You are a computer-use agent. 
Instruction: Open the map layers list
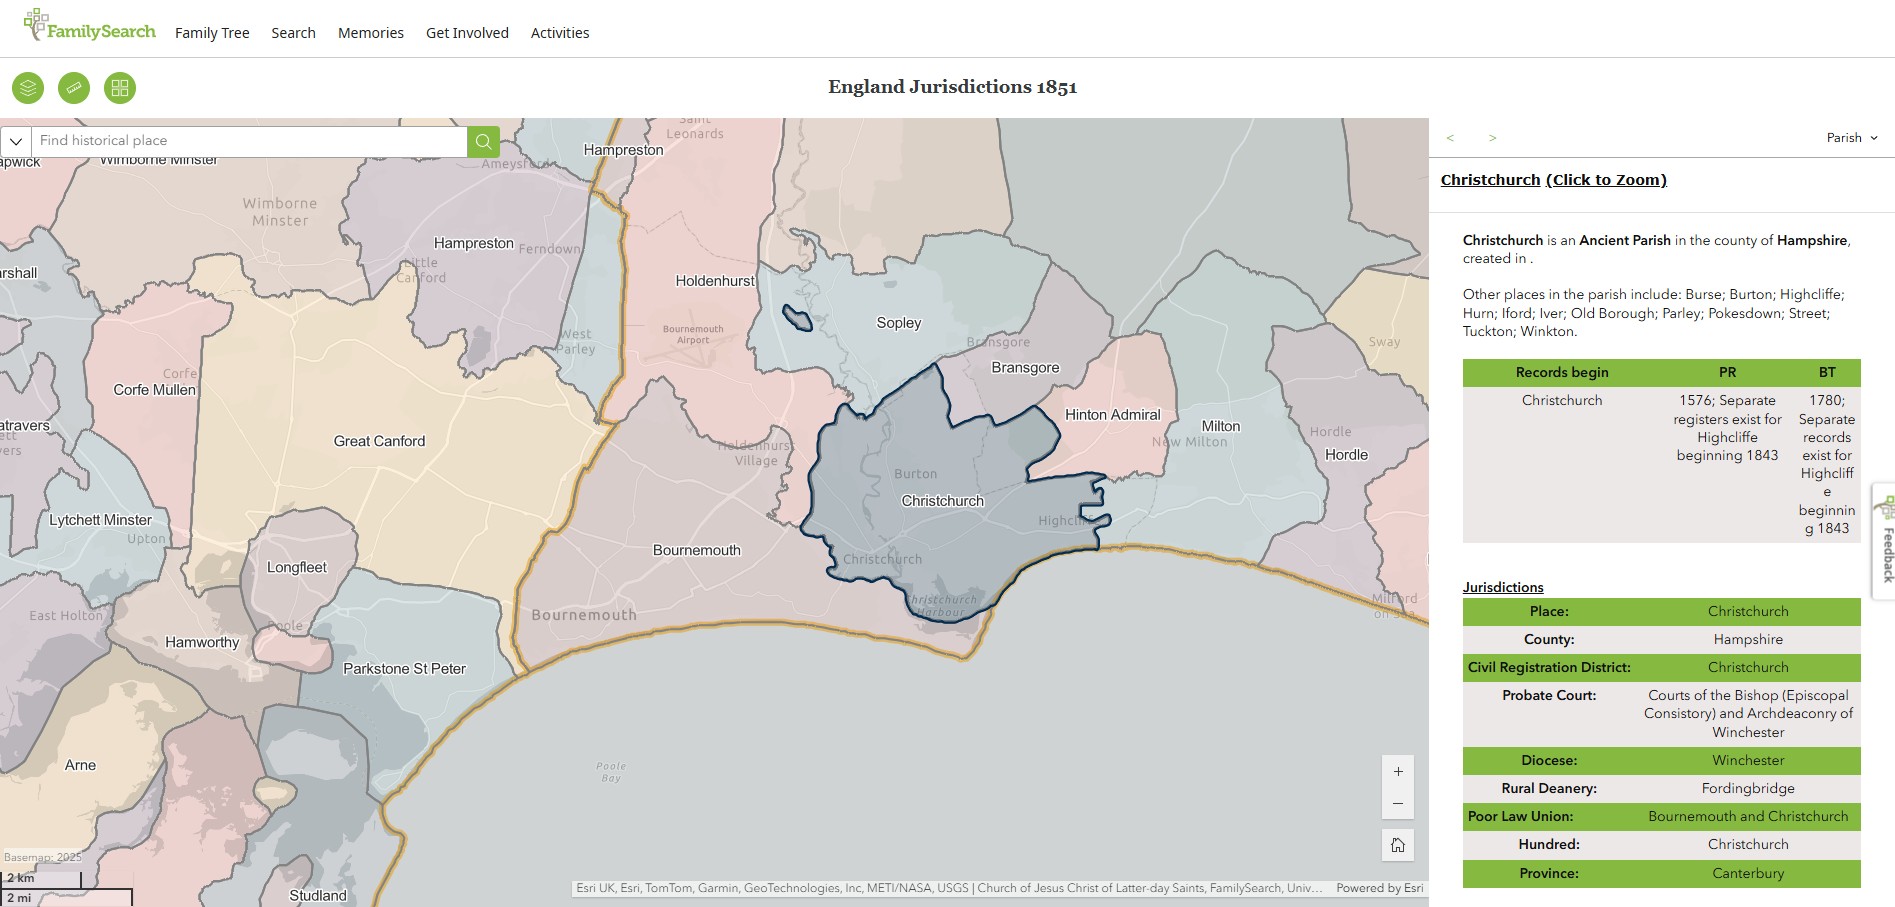click(x=28, y=88)
